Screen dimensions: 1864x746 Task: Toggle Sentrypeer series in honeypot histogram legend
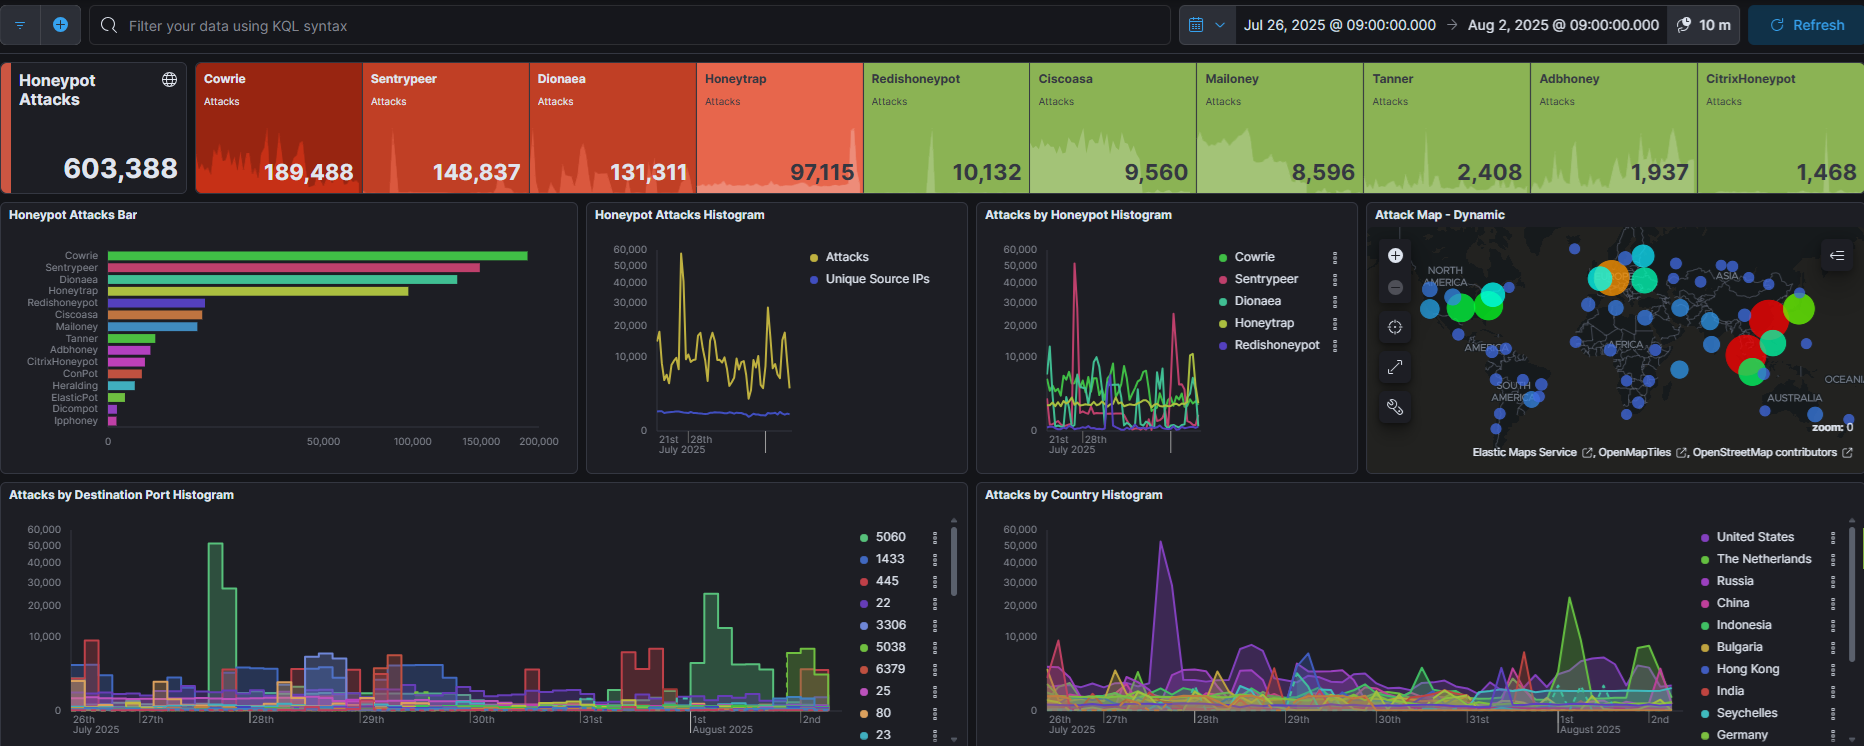pos(1266,279)
